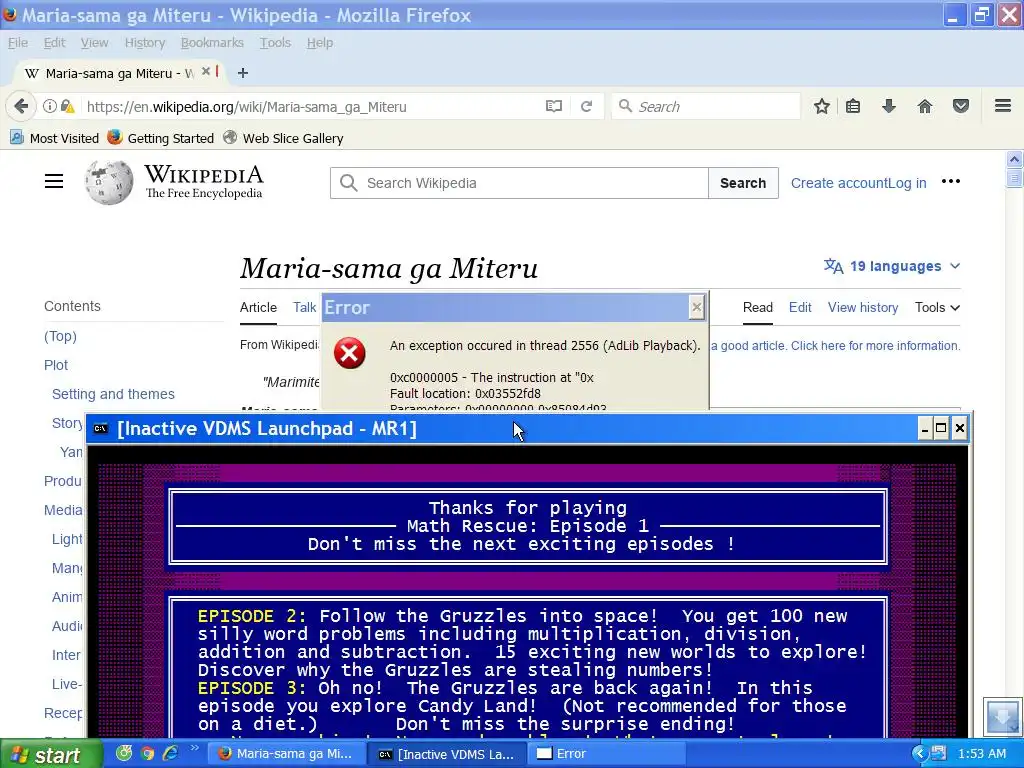Click the Start button

(x=51, y=754)
